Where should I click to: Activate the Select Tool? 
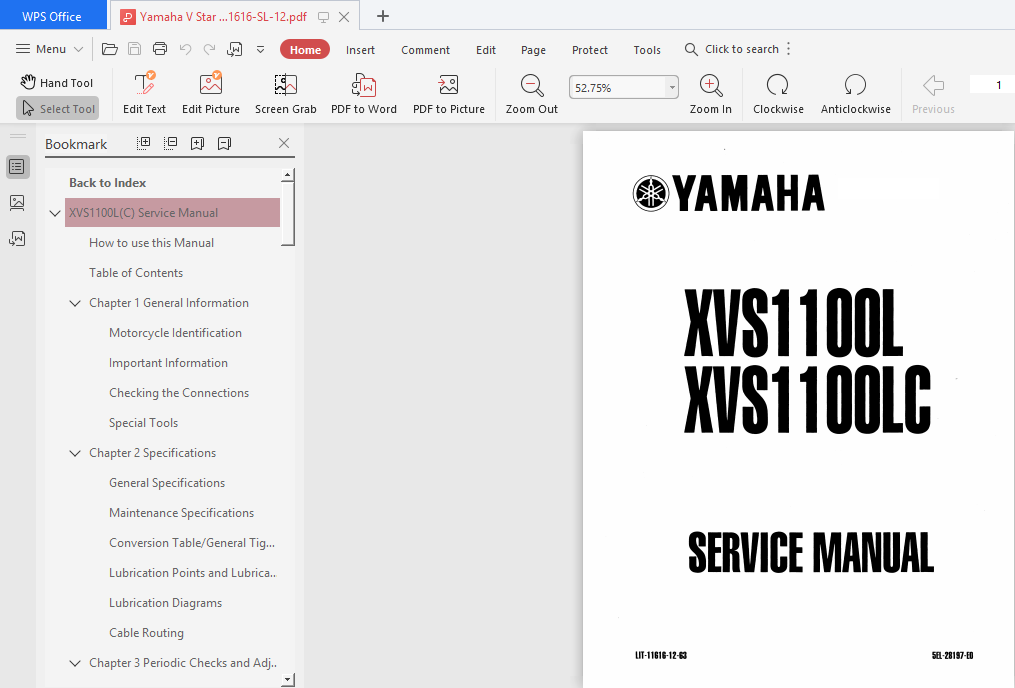click(x=58, y=109)
